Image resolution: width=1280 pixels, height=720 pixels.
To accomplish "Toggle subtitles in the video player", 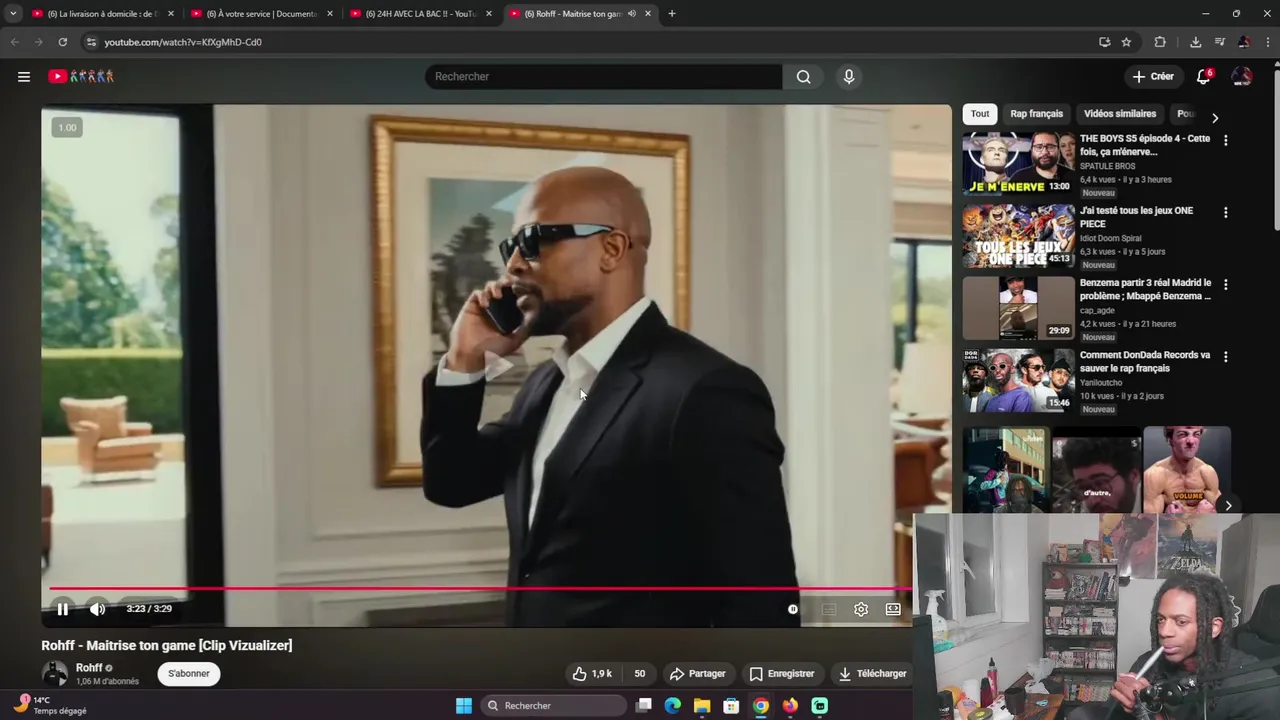I will [828, 609].
